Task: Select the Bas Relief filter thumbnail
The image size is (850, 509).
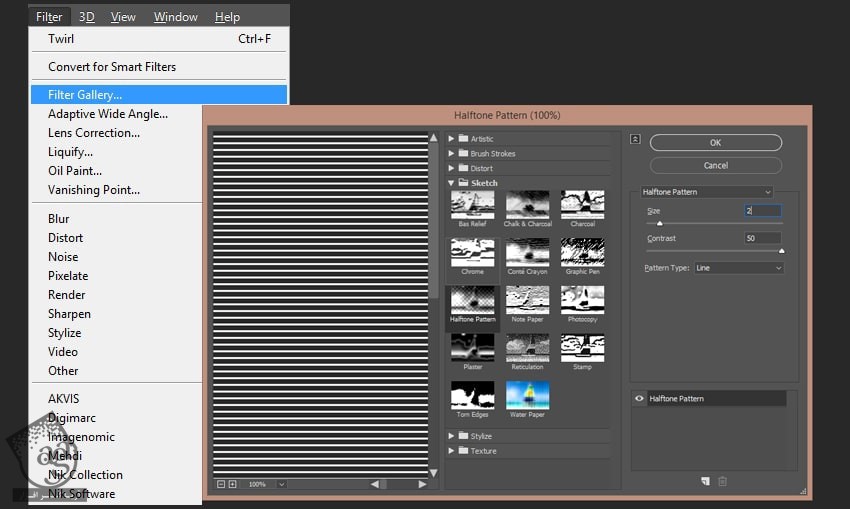Action: pyautogui.click(x=472, y=205)
